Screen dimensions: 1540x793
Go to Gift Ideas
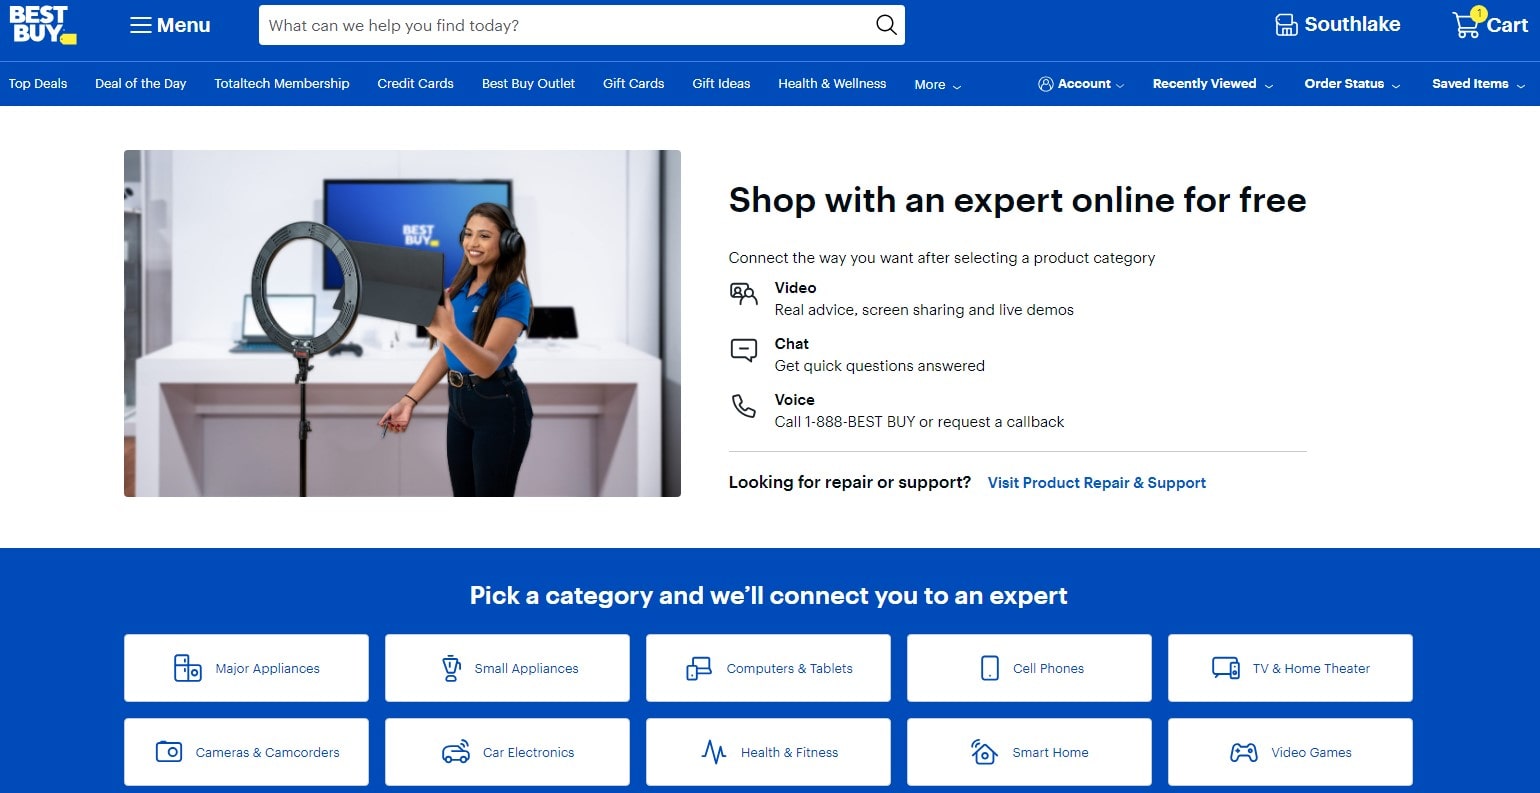tap(721, 84)
